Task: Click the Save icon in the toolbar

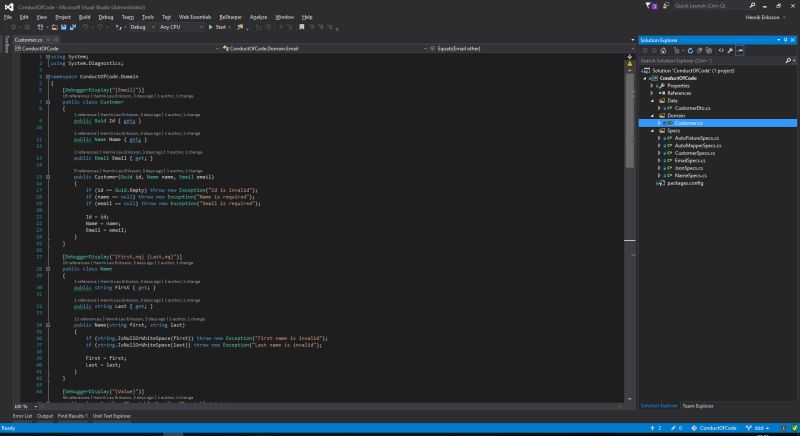Action: pos(64,27)
